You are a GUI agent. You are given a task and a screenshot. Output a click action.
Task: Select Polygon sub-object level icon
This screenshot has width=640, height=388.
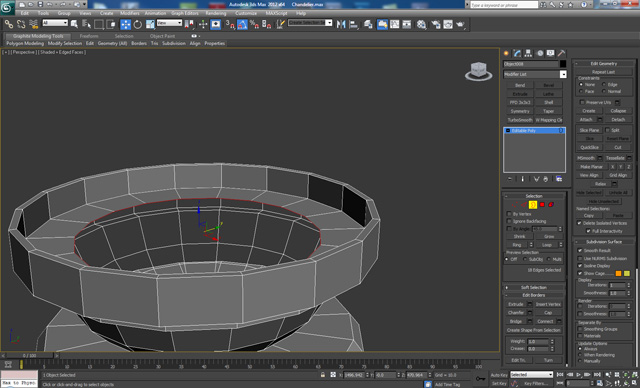pos(542,204)
